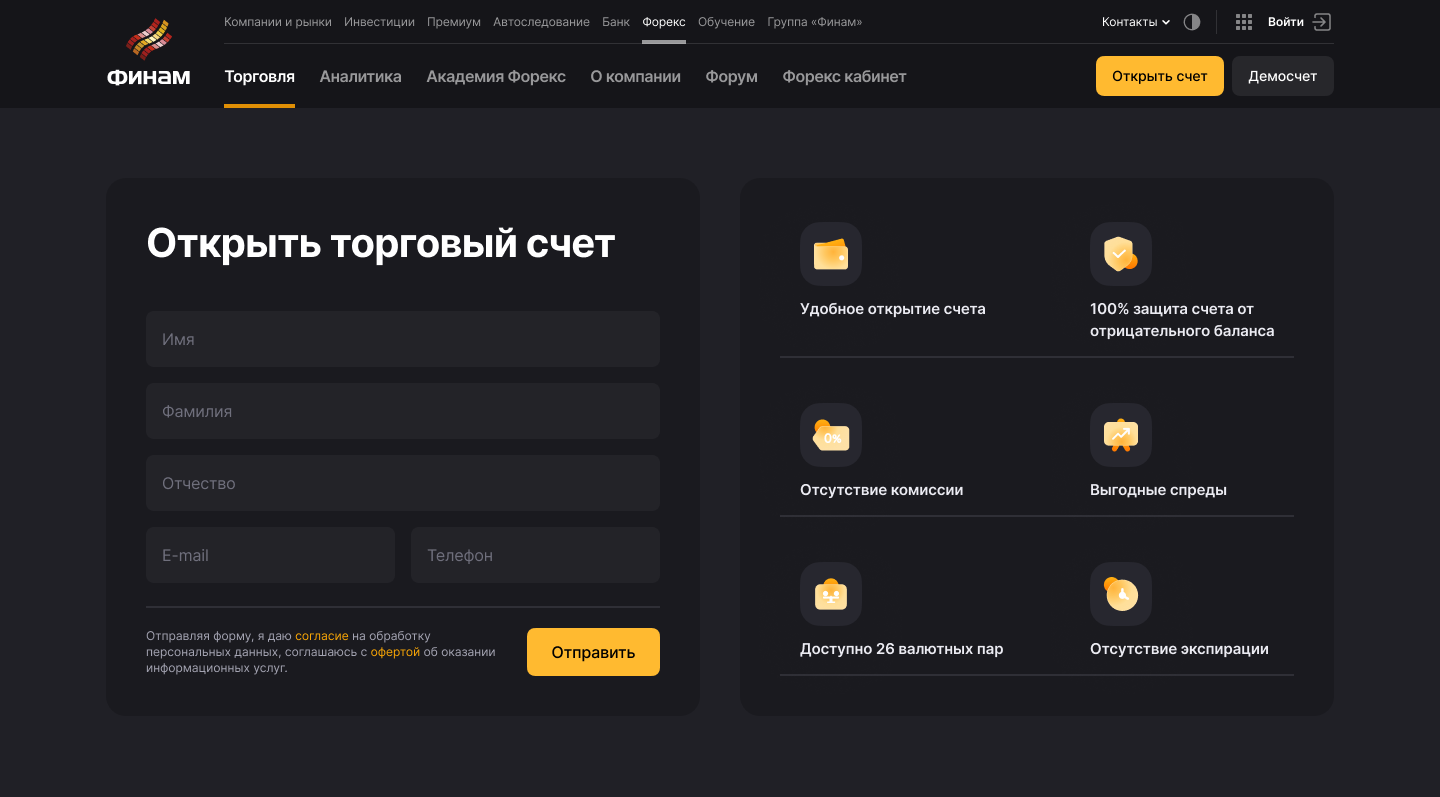Click the Войти link
Screen dimensions: 1440x797
(x=1285, y=22)
